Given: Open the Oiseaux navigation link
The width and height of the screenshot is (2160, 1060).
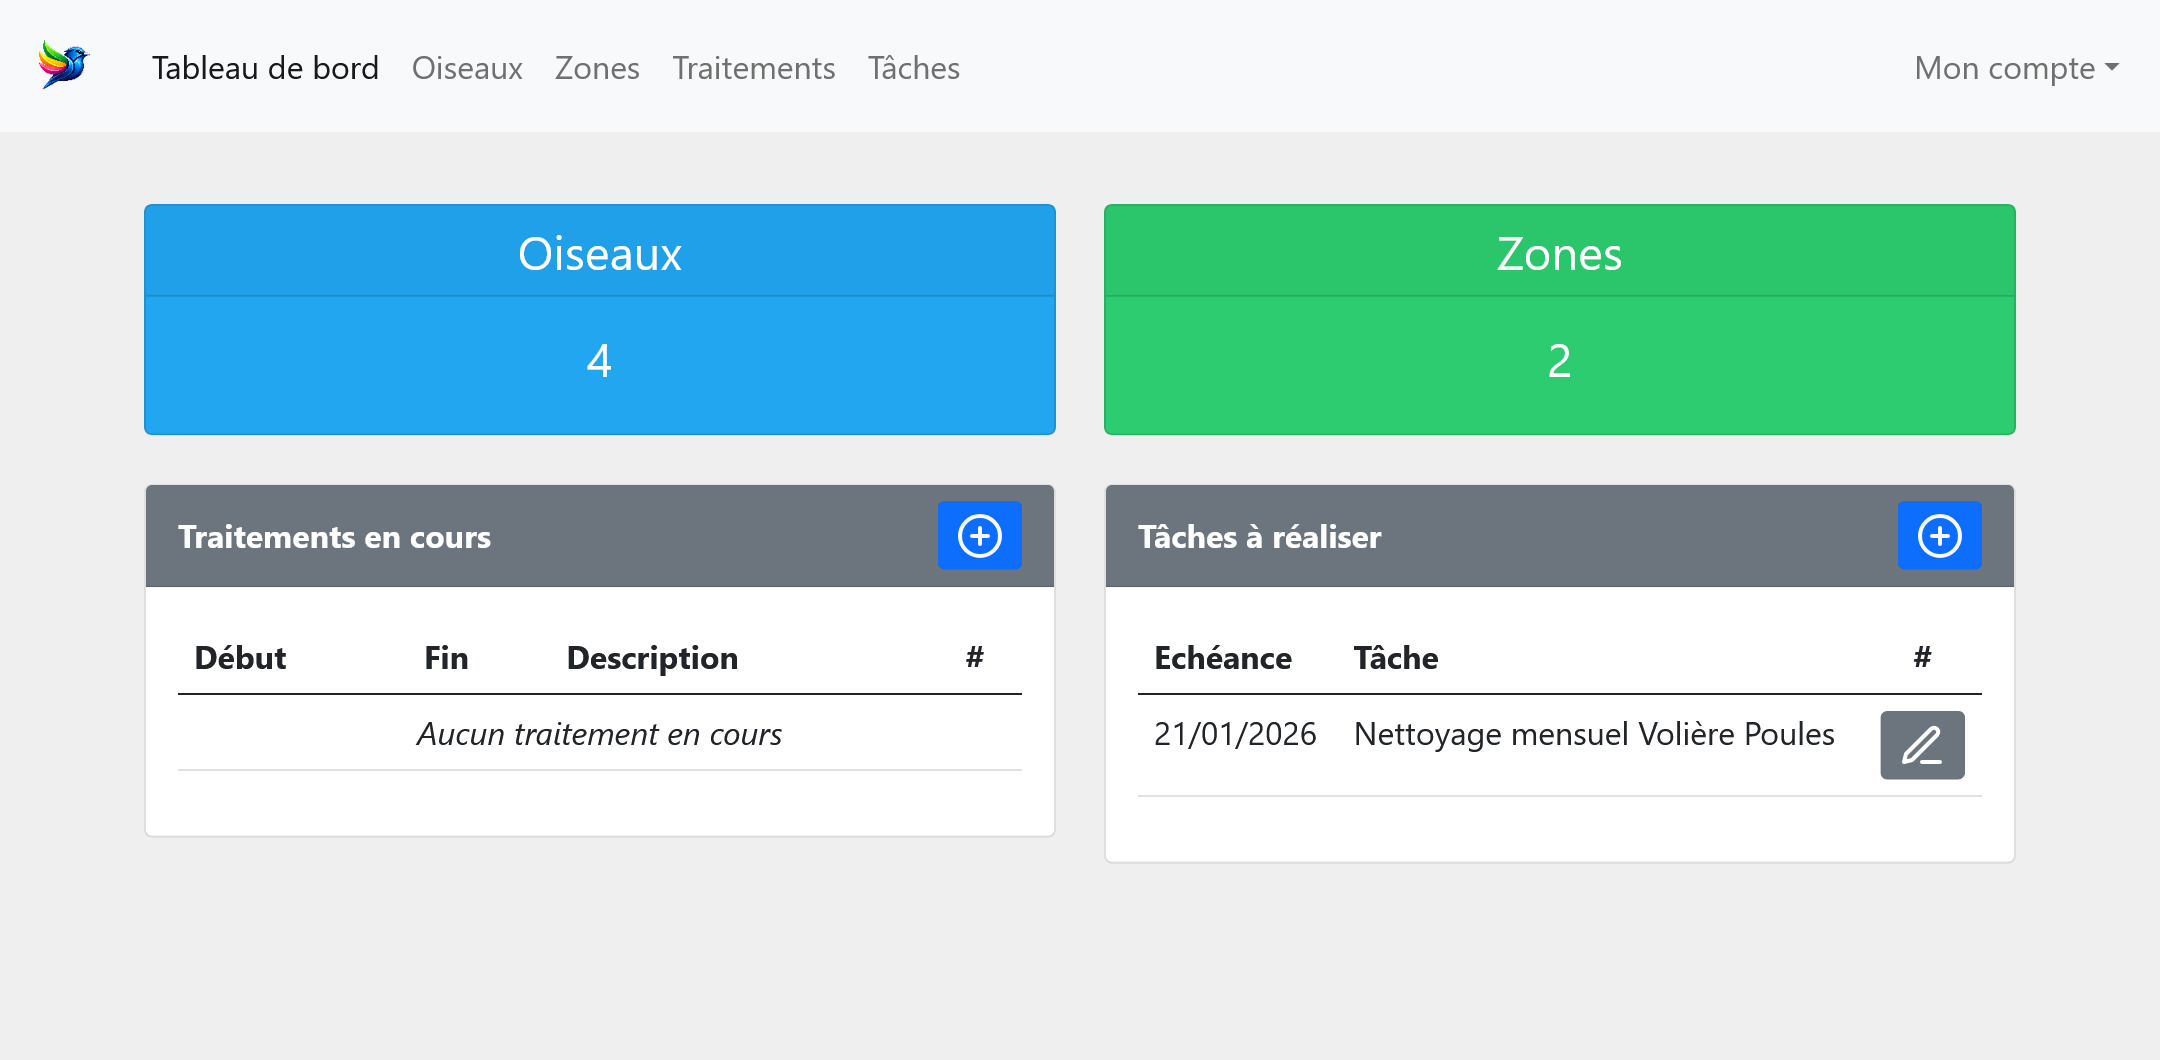Looking at the screenshot, I should point(467,68).
